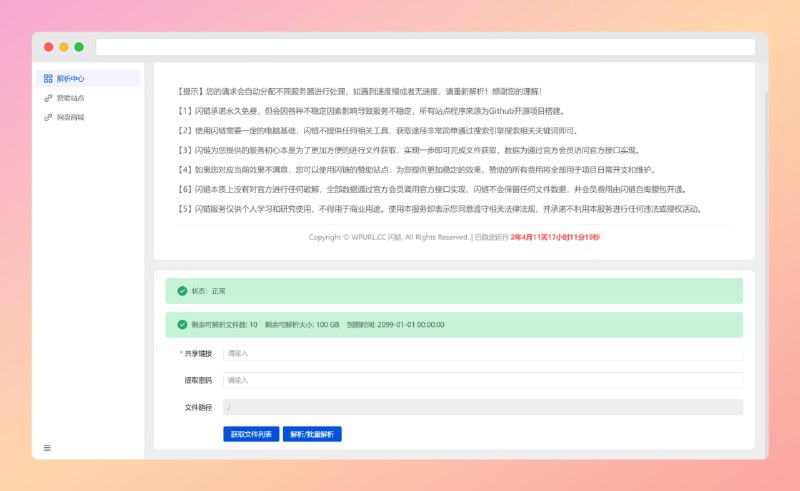Click the link icon beside 网盘商城

(48, 117)
